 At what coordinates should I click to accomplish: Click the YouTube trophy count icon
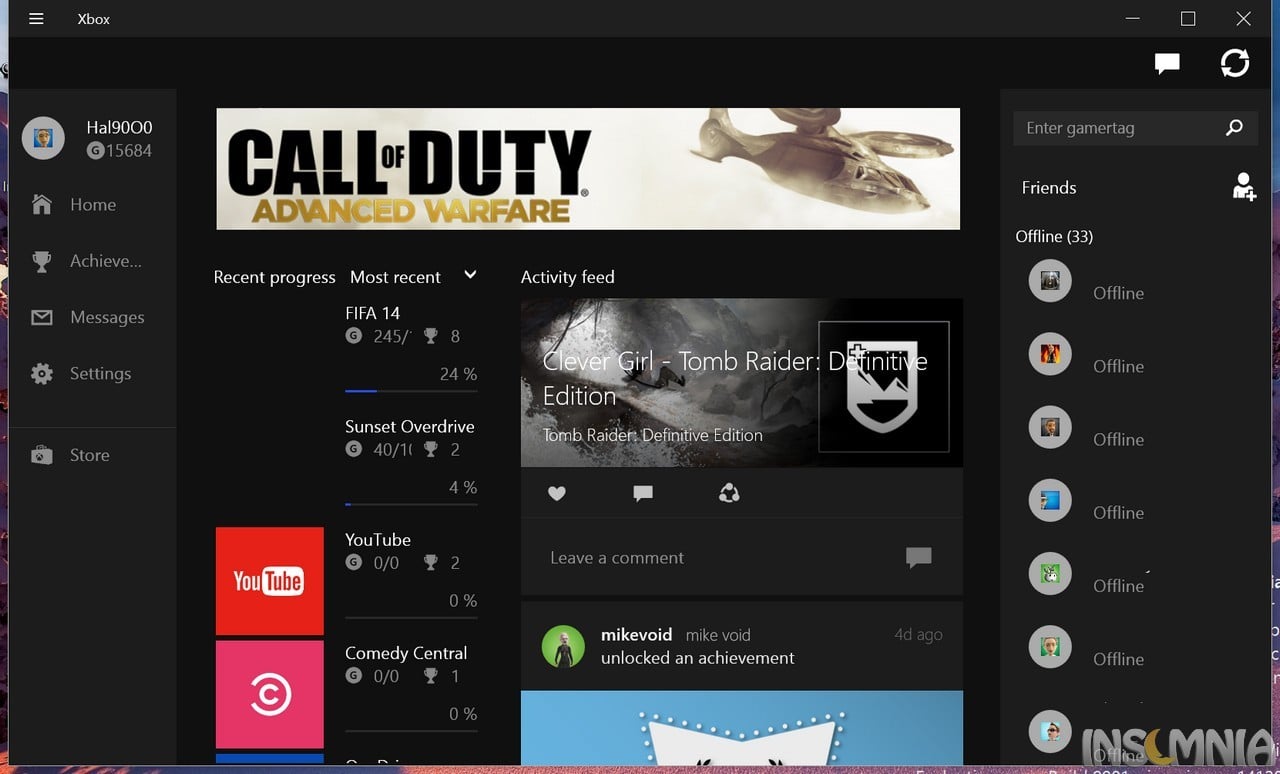pyautogui.click(x=431, y=563)
